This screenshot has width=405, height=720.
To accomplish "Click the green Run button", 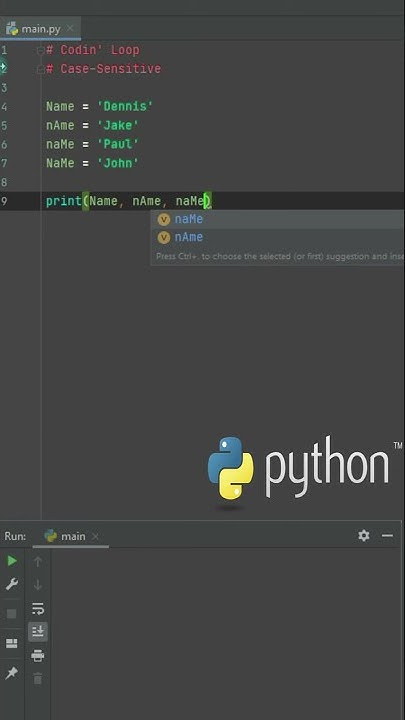I will (x=12, y=561).
